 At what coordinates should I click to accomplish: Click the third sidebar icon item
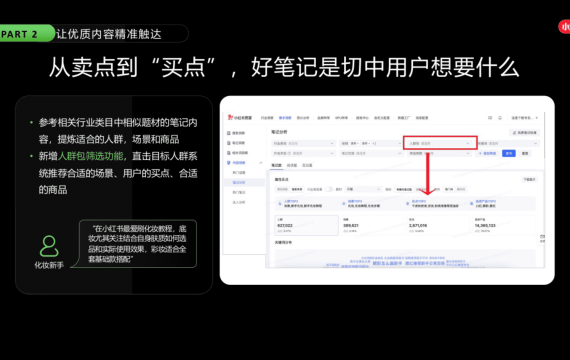(229, 153)
